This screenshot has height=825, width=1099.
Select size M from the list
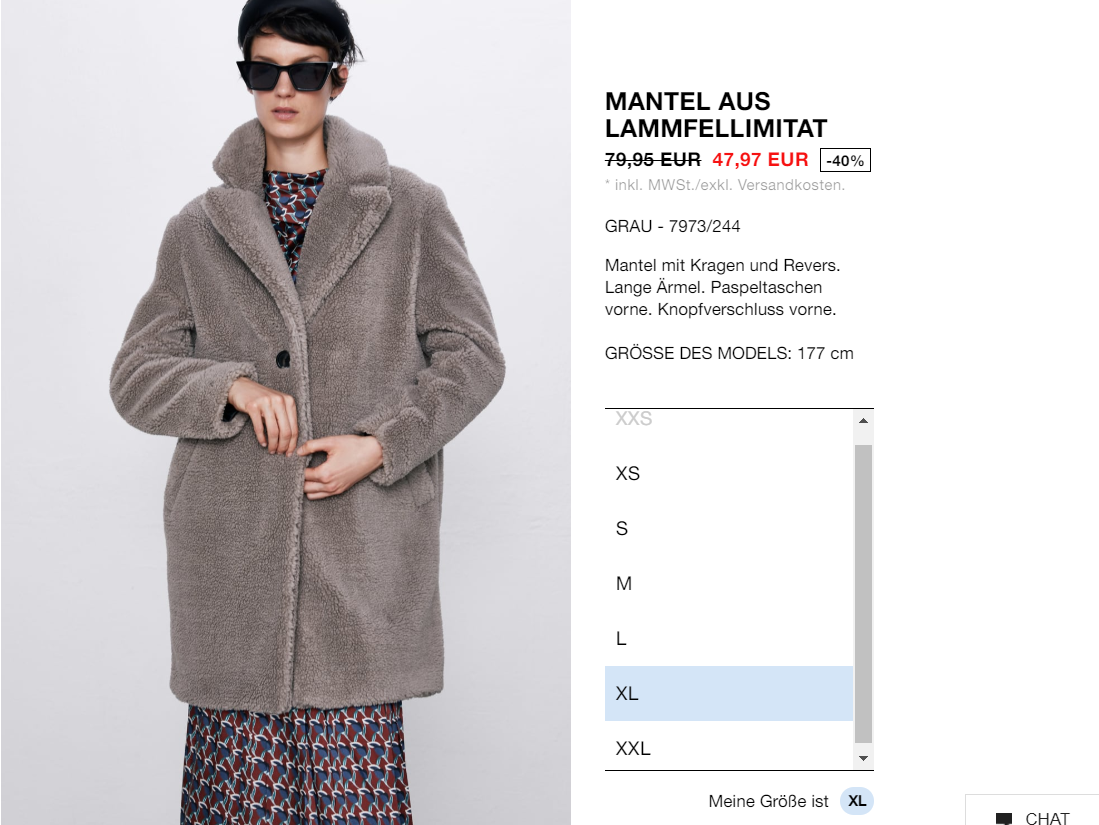[729, 583]
